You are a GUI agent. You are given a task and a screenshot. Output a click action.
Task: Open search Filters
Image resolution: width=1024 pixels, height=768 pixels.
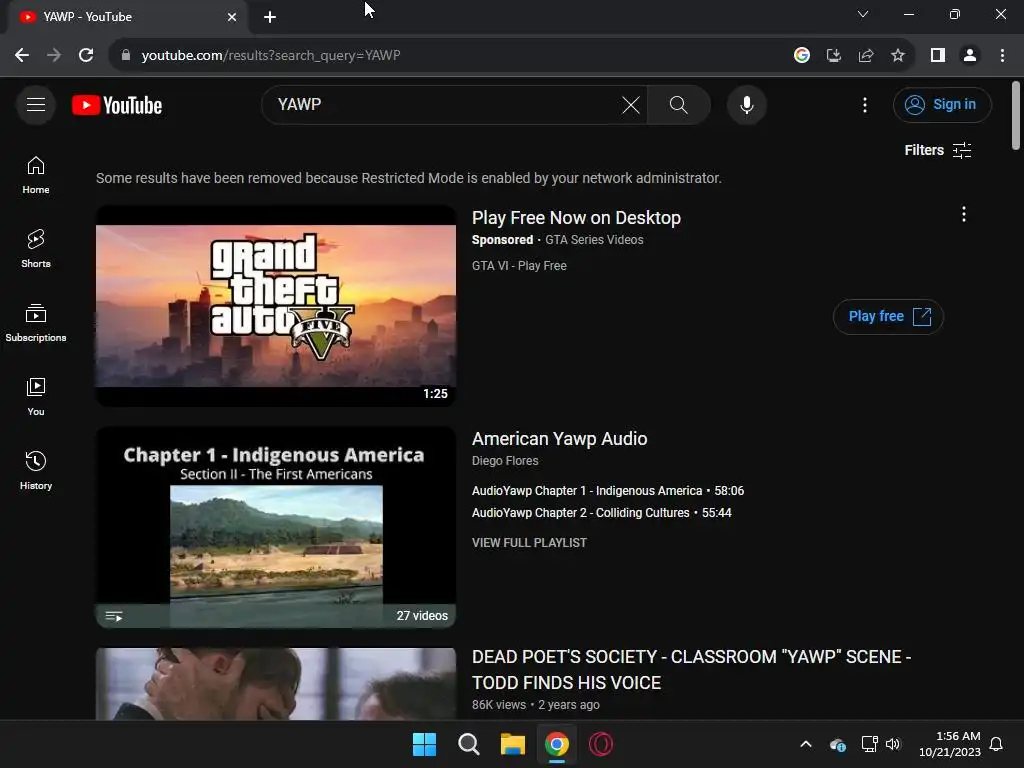[x=938, y=150]
